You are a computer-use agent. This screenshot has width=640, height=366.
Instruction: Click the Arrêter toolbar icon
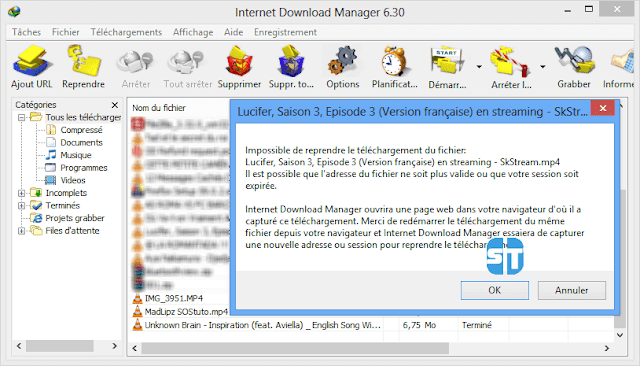pos(135,62)
